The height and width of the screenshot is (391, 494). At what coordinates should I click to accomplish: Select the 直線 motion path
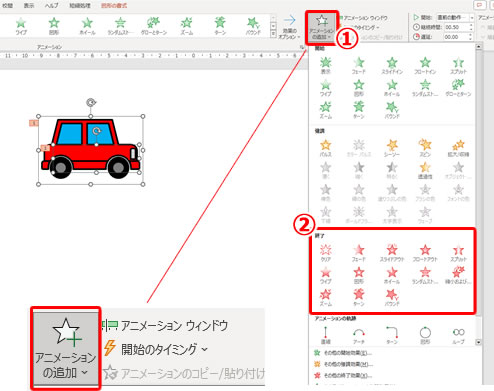(326, 335)
